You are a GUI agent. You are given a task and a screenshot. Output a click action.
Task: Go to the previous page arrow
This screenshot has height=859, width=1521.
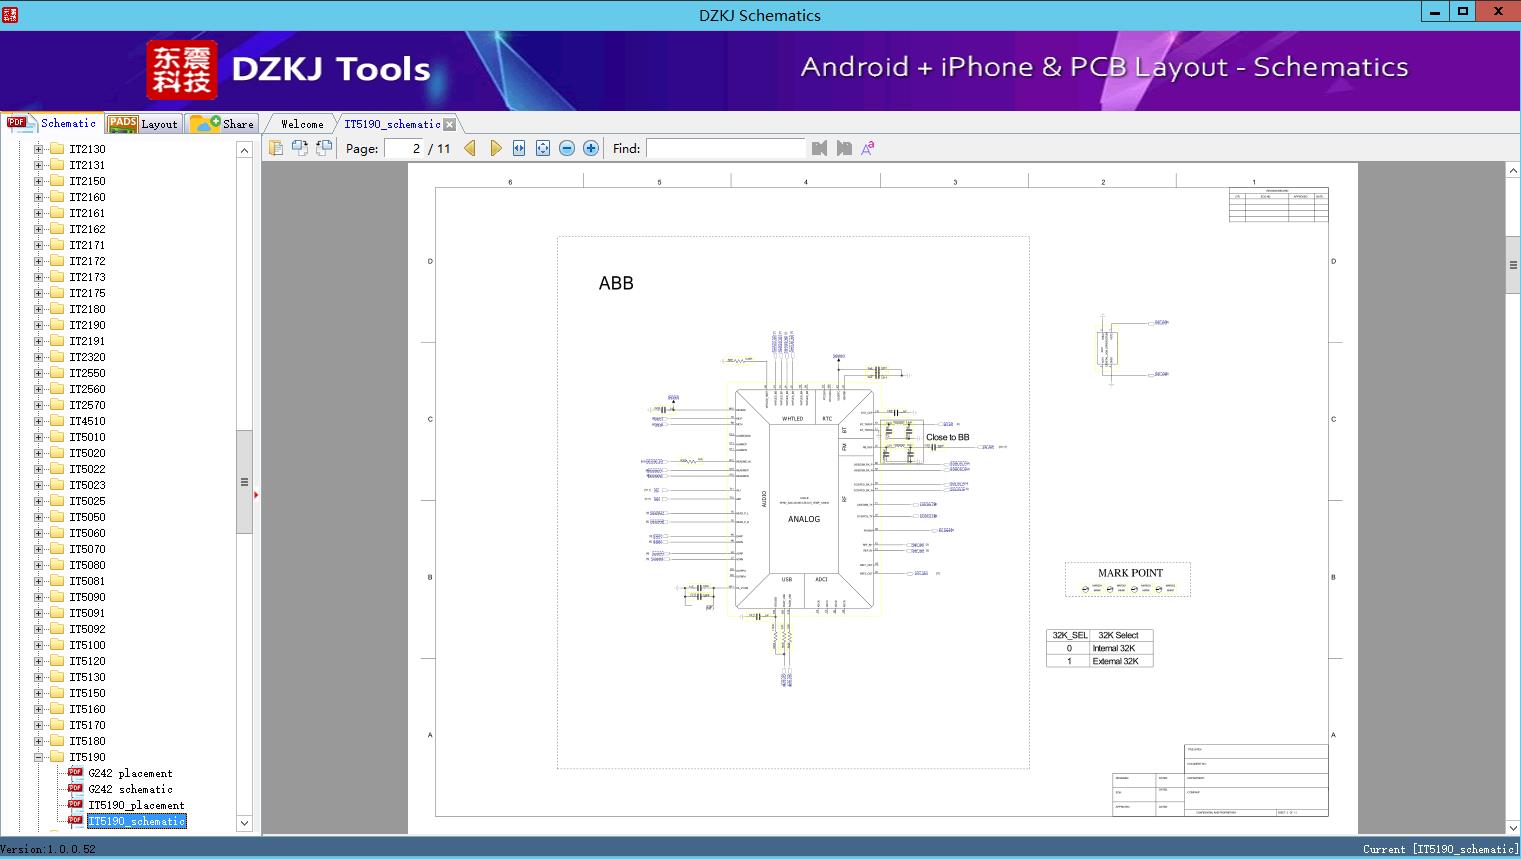click(x=470, y=148)
